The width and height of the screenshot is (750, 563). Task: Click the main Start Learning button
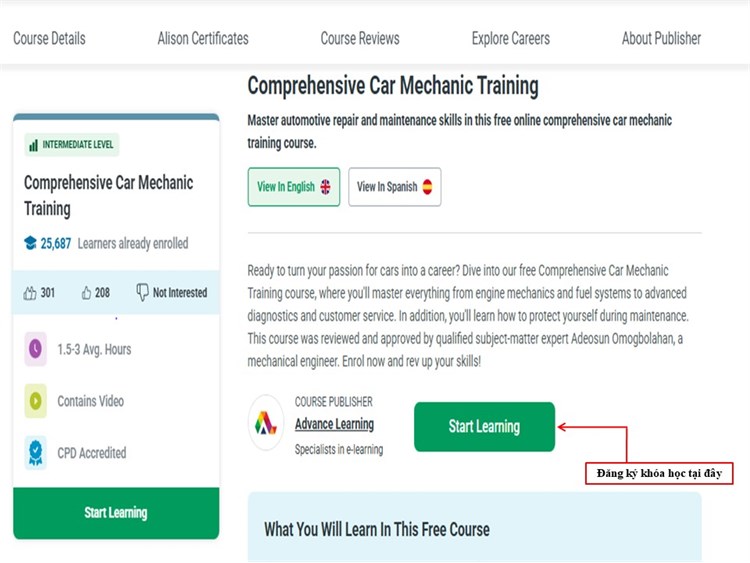coord(484,426)
